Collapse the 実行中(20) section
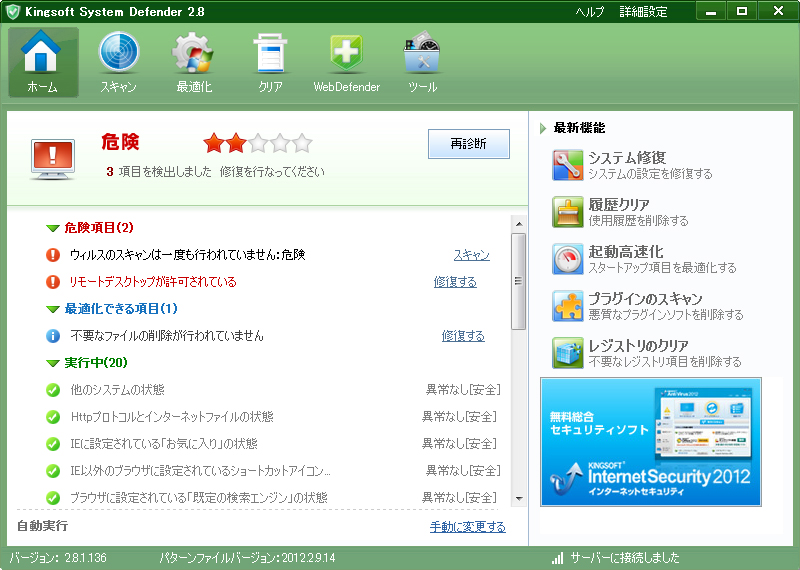 tap(53, 363)
